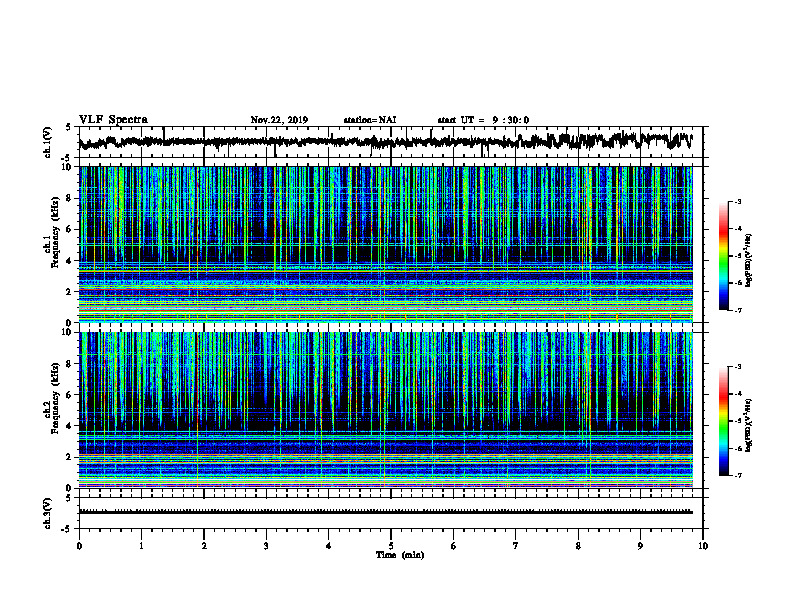Click the time axis tick label 10
Image resolution: width=792 pixels, height=612 pixels.
click(x=703, y=546)
